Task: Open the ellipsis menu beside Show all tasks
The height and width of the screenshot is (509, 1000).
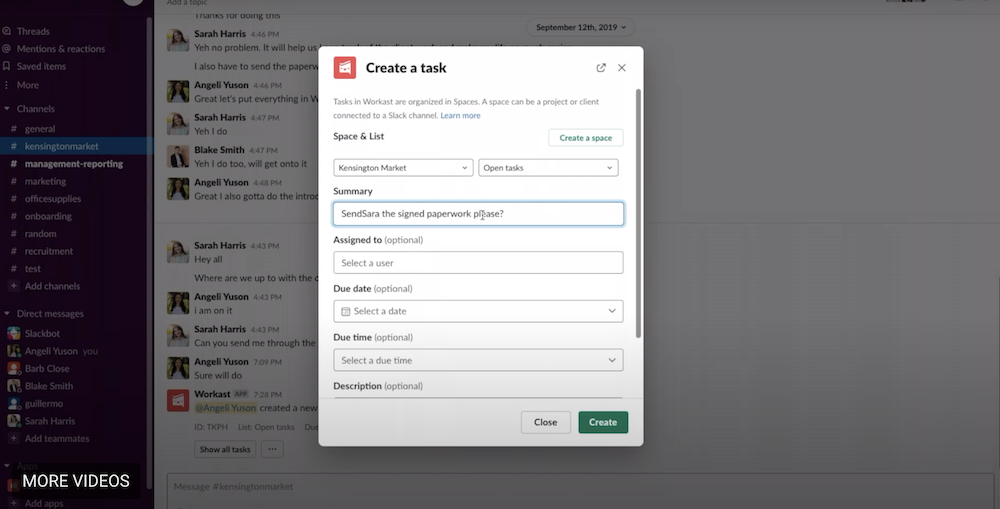Action: point(272,449)
